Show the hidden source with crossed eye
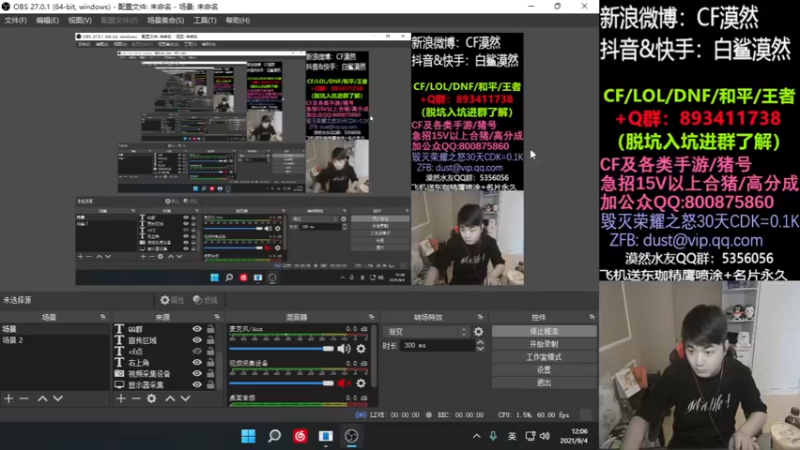The width and height of the screenshot is (800, 450). pos(197,352)
